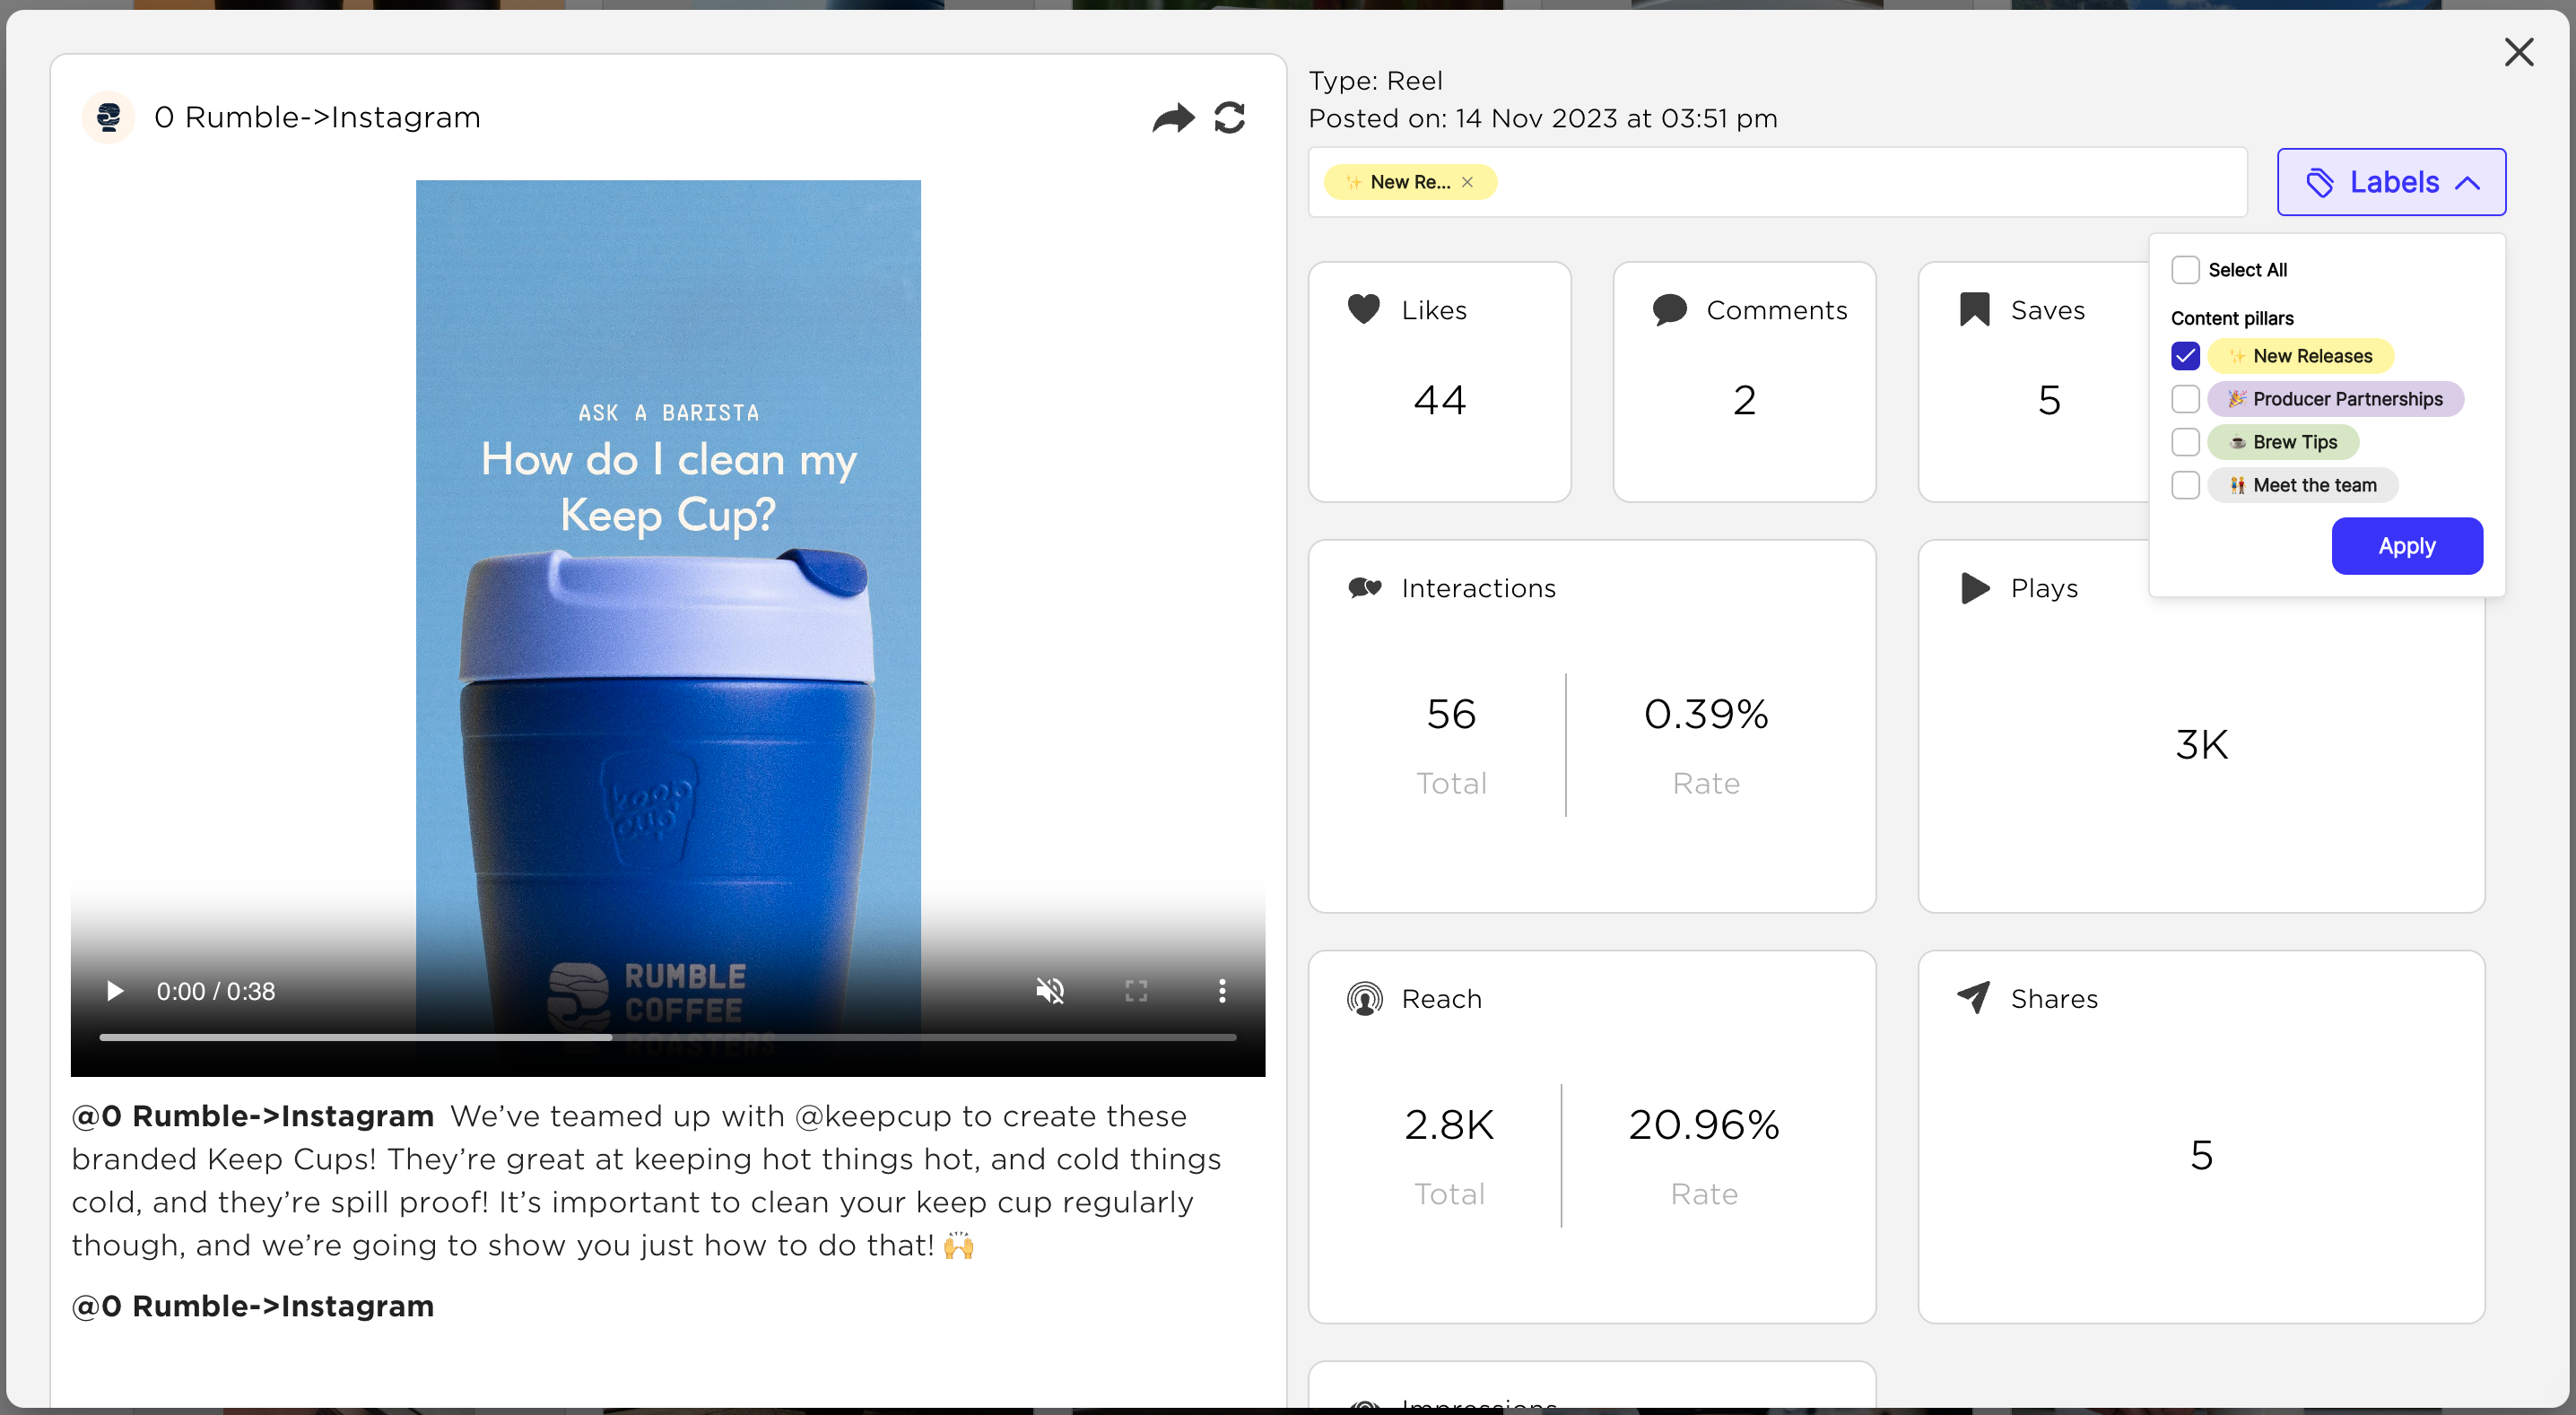Screen dimensions: 2576x1415
Task: Click the Brew Tips label tag
Action: click(x=2283, y=442)
